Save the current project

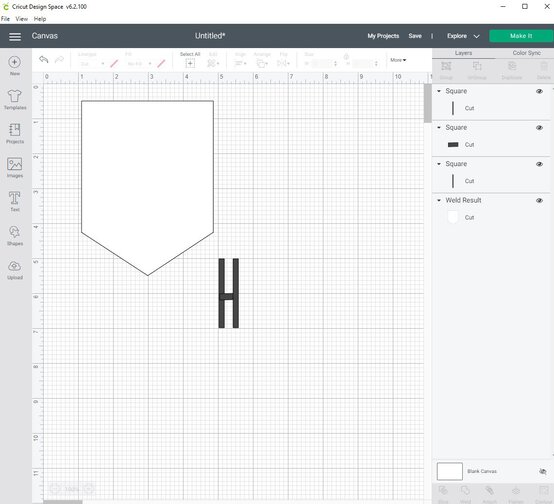[x=415, y=36]
